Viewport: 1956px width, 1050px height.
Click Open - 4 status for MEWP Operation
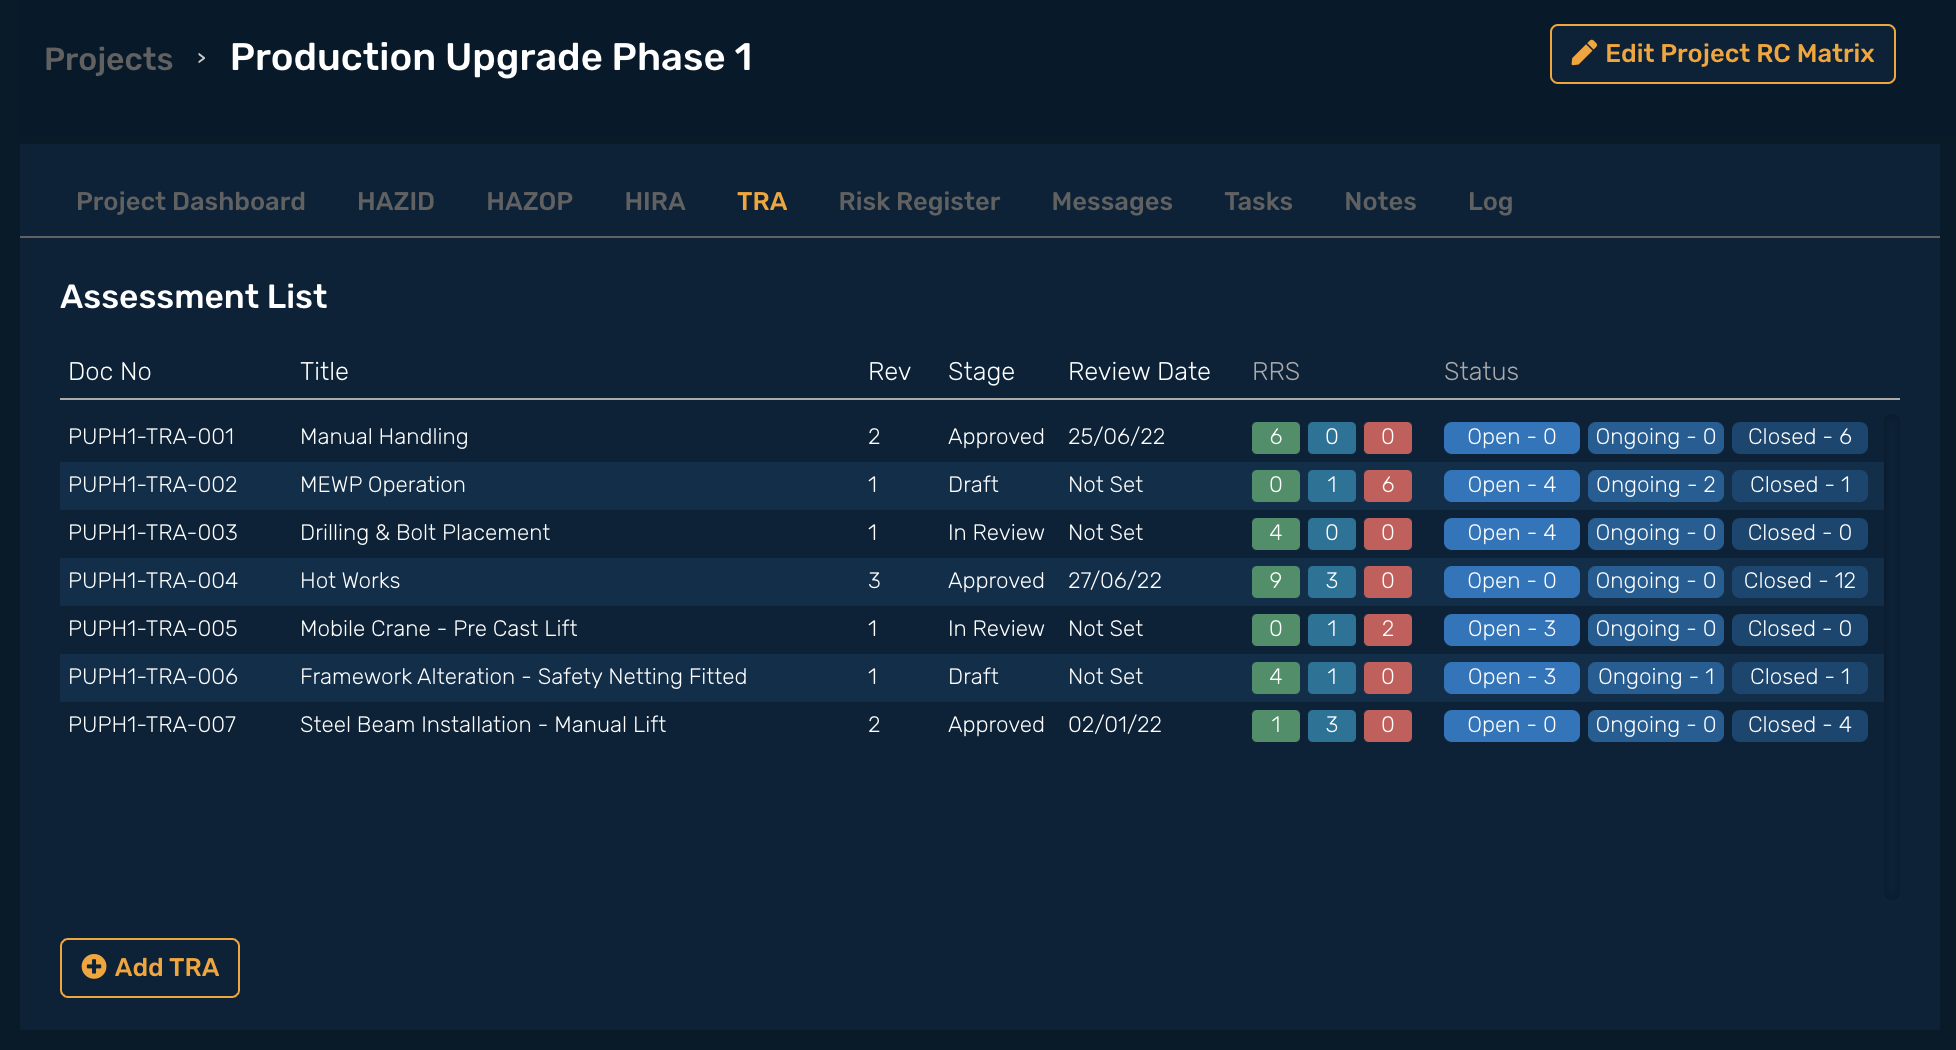coord(1510,485)
